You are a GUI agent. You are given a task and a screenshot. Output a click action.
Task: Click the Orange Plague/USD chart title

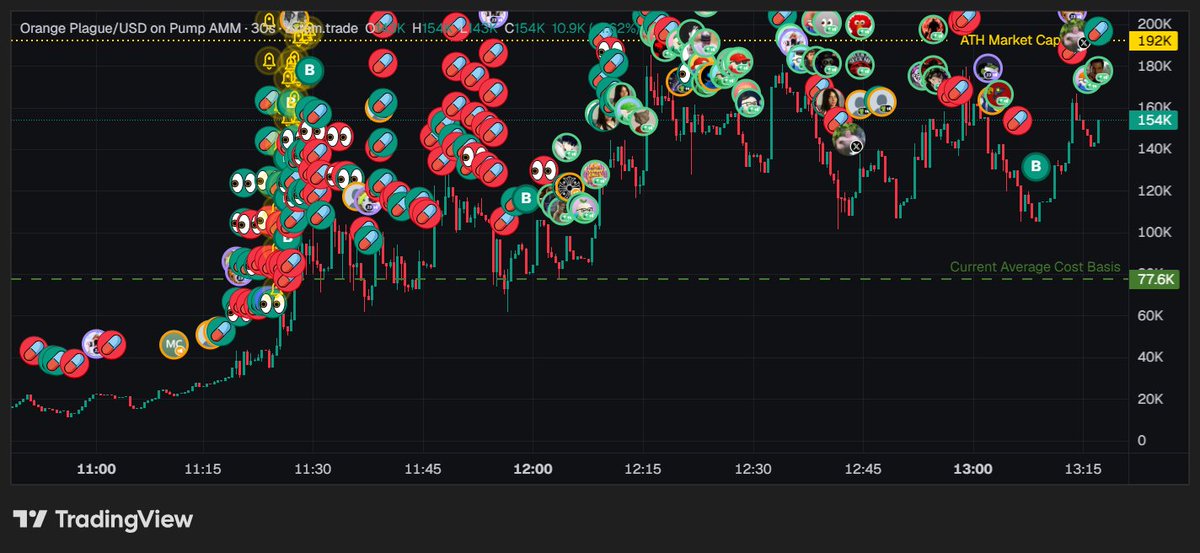[130, 29]
